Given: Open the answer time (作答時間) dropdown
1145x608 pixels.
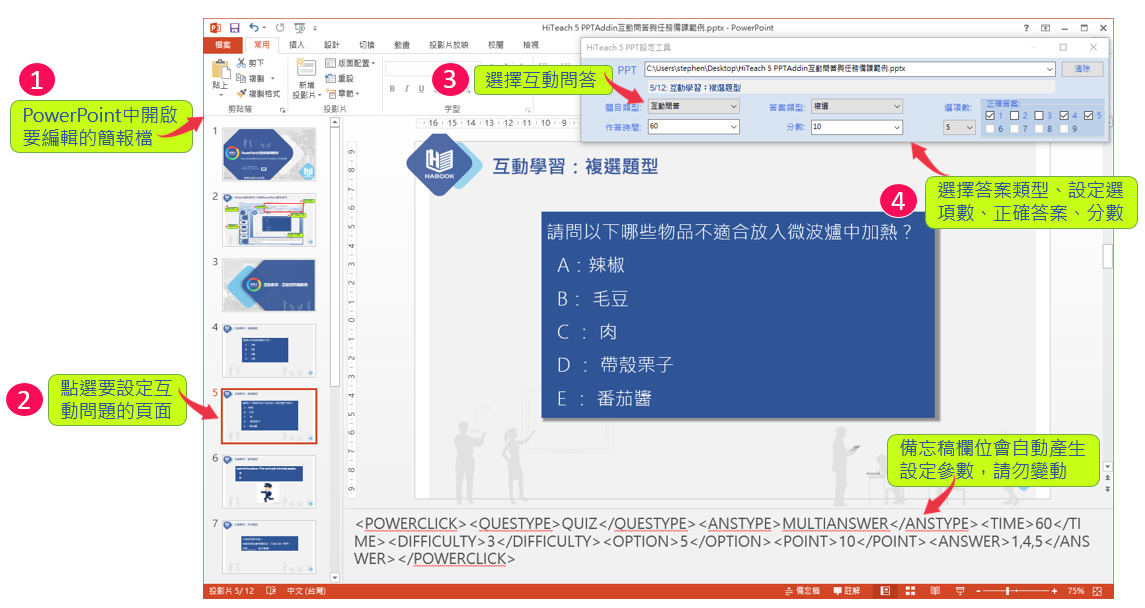Looking at the screenshot, I should [x=693, y=126].
